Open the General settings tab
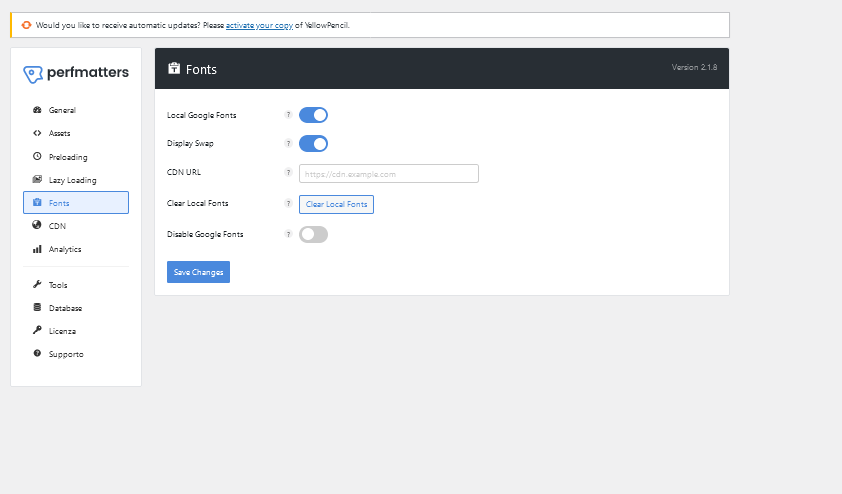Viewport: 842px width, 494px height. tap(76, 110)
